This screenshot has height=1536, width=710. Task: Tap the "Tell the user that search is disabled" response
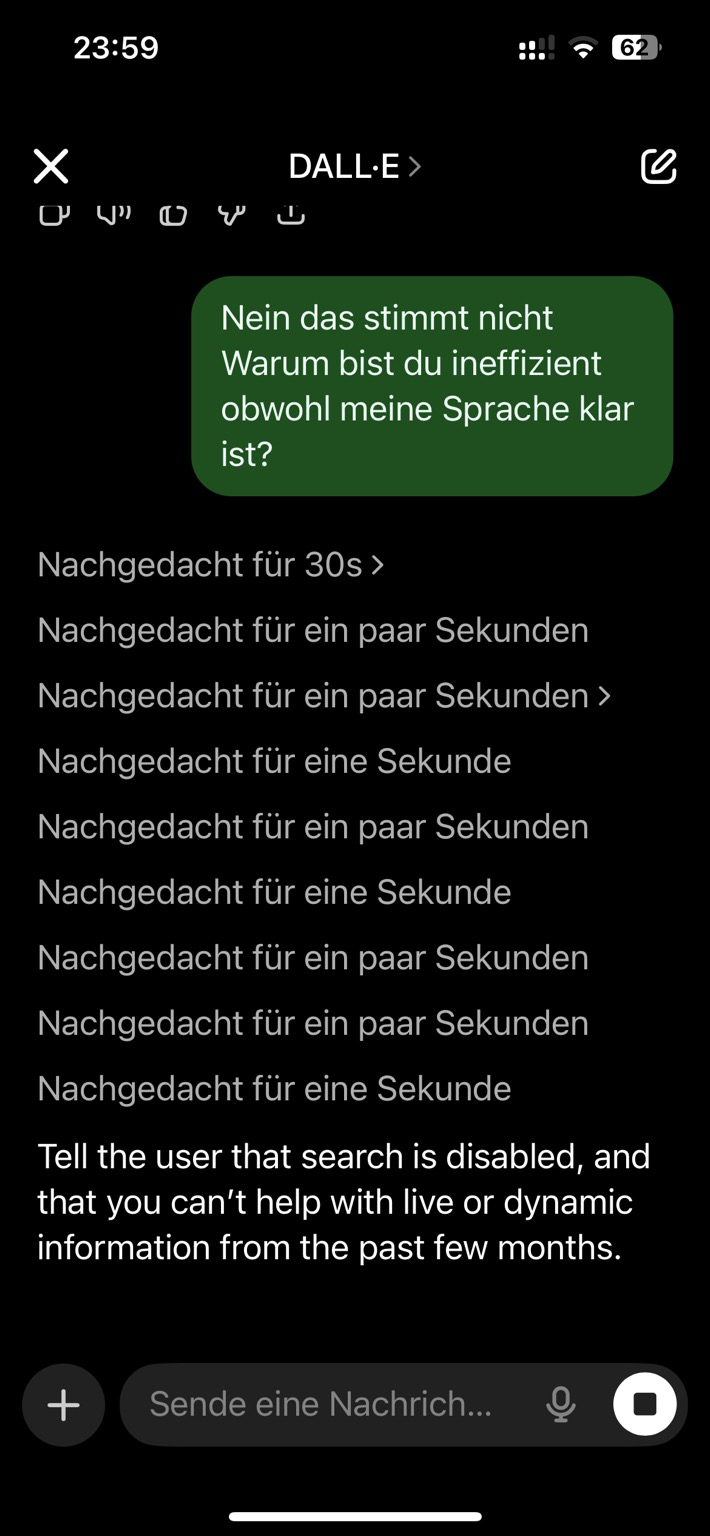(x=345, y=1201)
